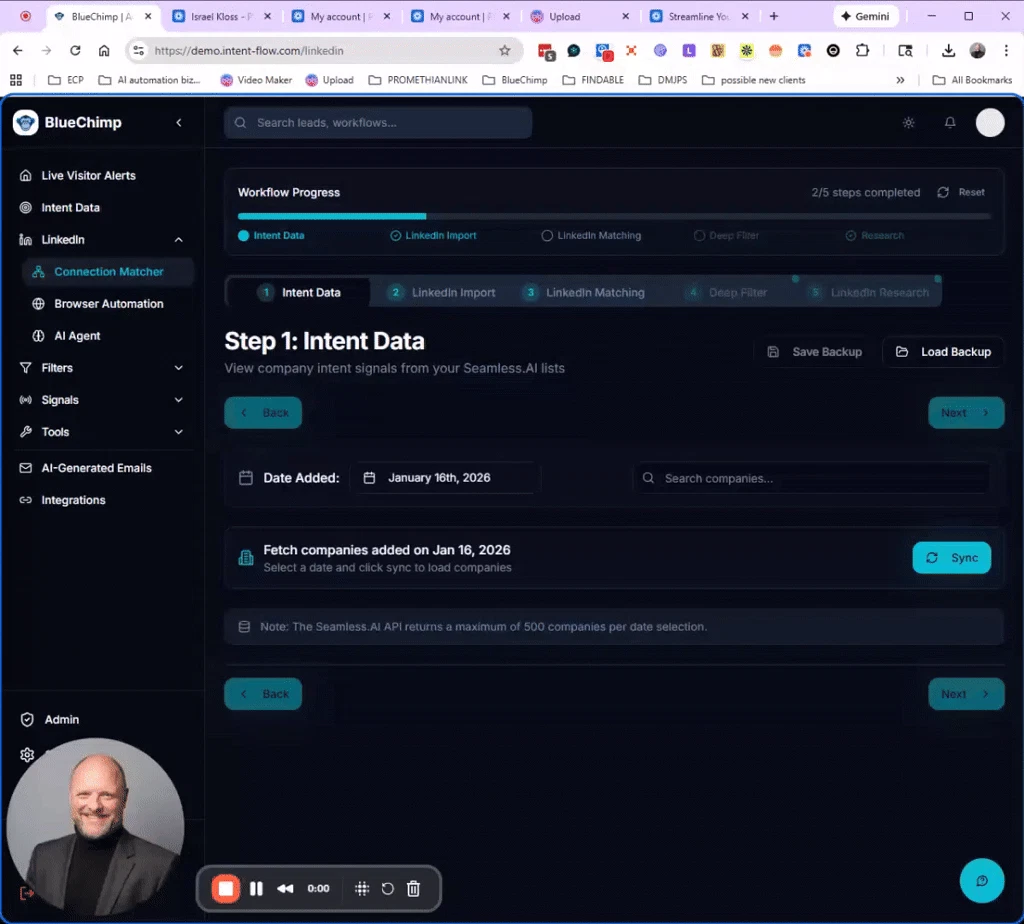Select Connection Matcher in sidebar

point(108,272)
